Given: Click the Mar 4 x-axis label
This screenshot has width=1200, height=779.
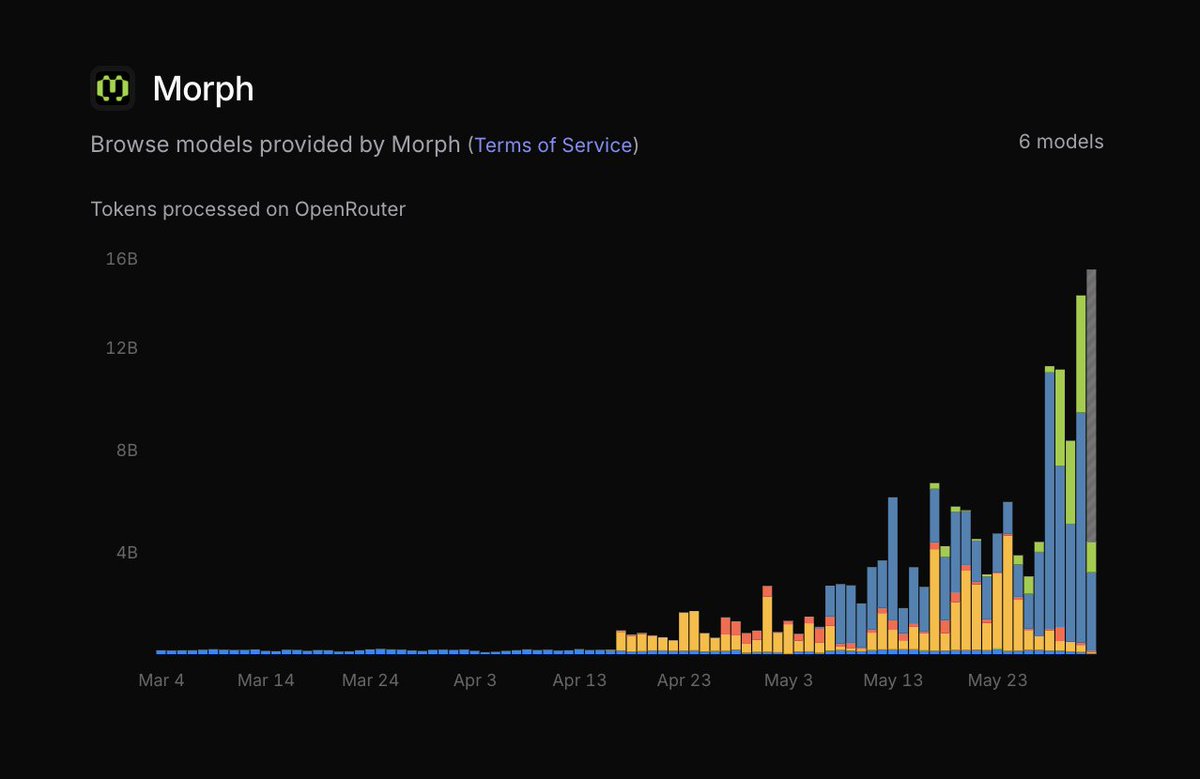Looking at the screenshot, I should tap(161, 680).
